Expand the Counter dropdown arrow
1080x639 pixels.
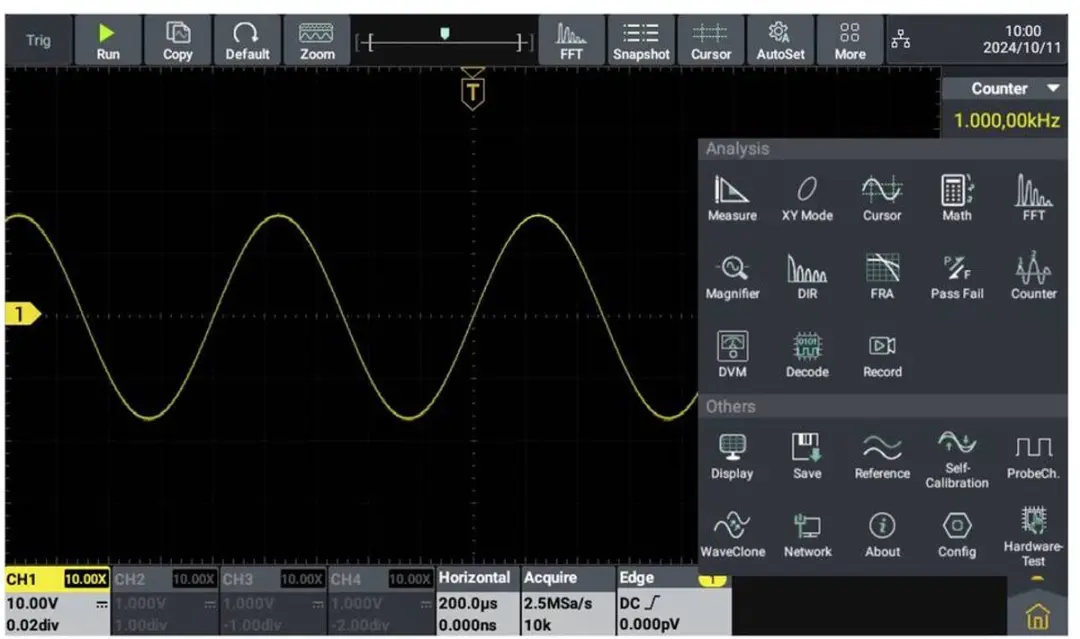point(1052,88)
